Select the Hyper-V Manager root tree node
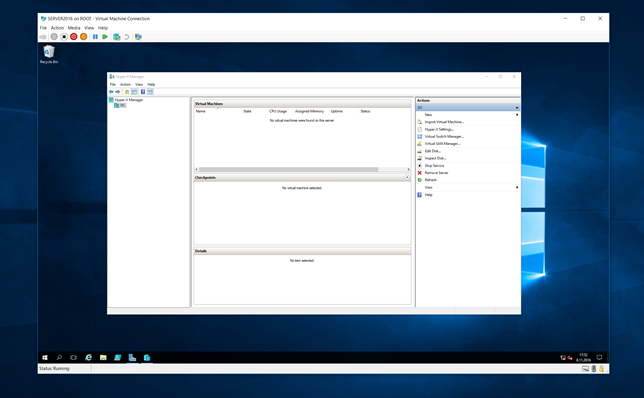 click(126, 100)
